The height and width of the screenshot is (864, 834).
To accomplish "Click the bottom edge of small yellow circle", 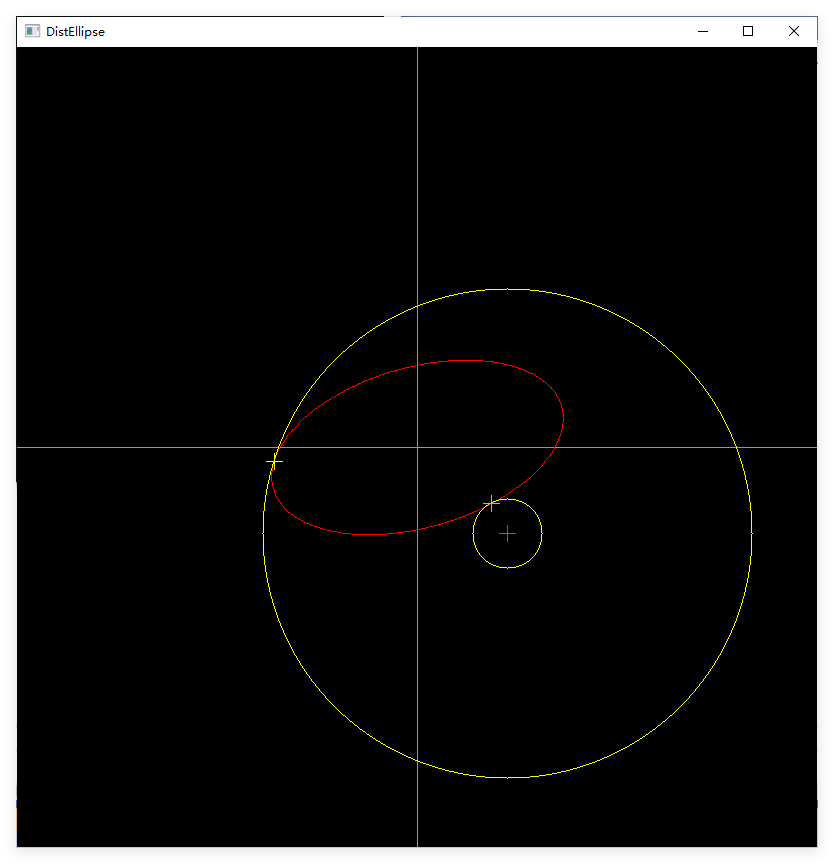I will click(x=507, y=567).
